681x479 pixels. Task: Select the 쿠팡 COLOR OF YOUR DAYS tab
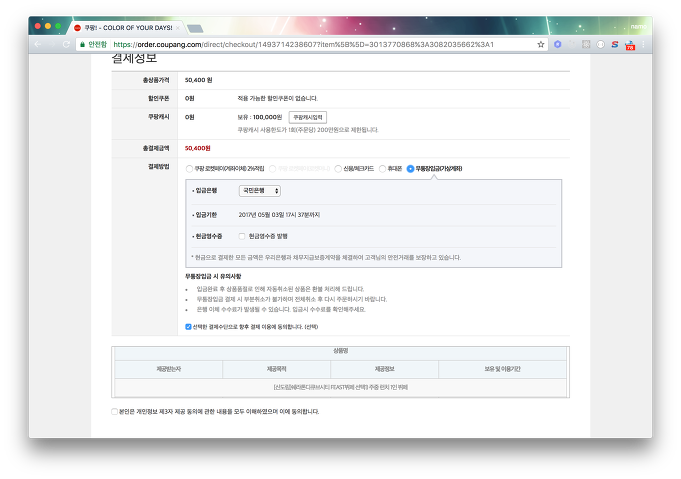point(126,27)
